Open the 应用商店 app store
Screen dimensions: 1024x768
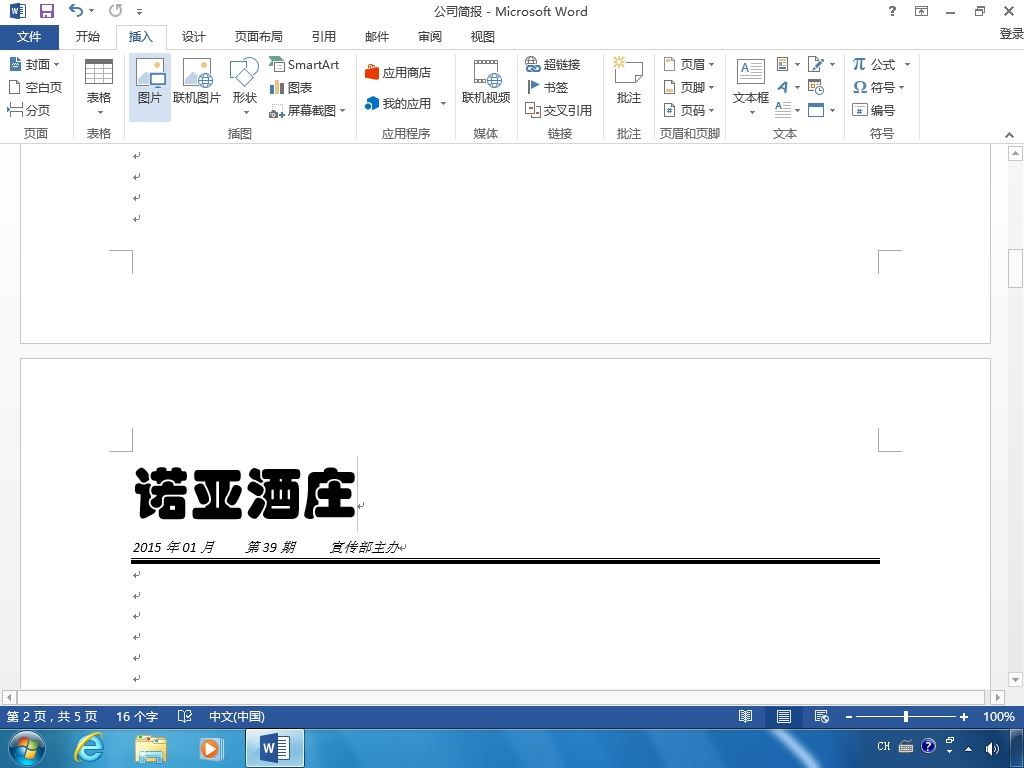click(x=398, y=72)
